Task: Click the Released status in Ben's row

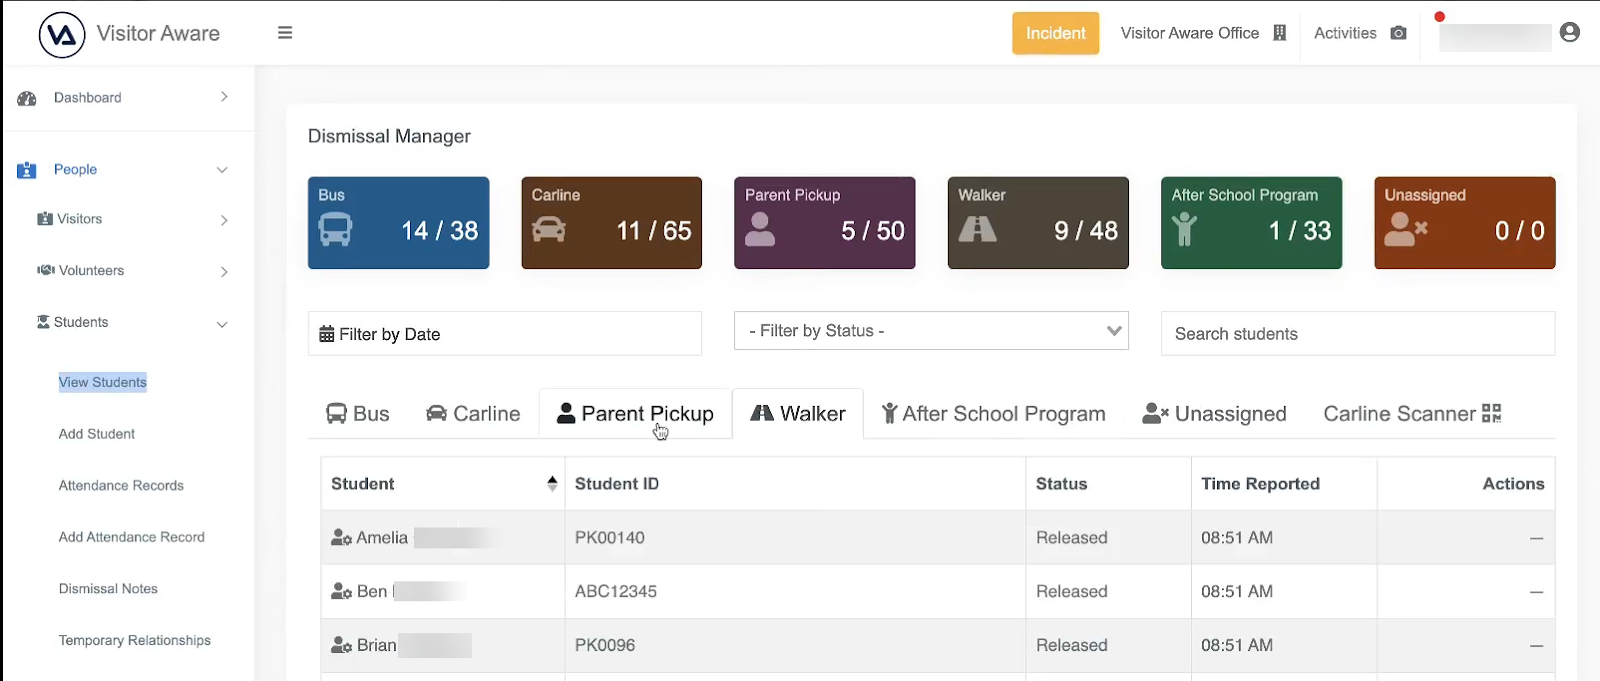Action: coord(1072,592)
